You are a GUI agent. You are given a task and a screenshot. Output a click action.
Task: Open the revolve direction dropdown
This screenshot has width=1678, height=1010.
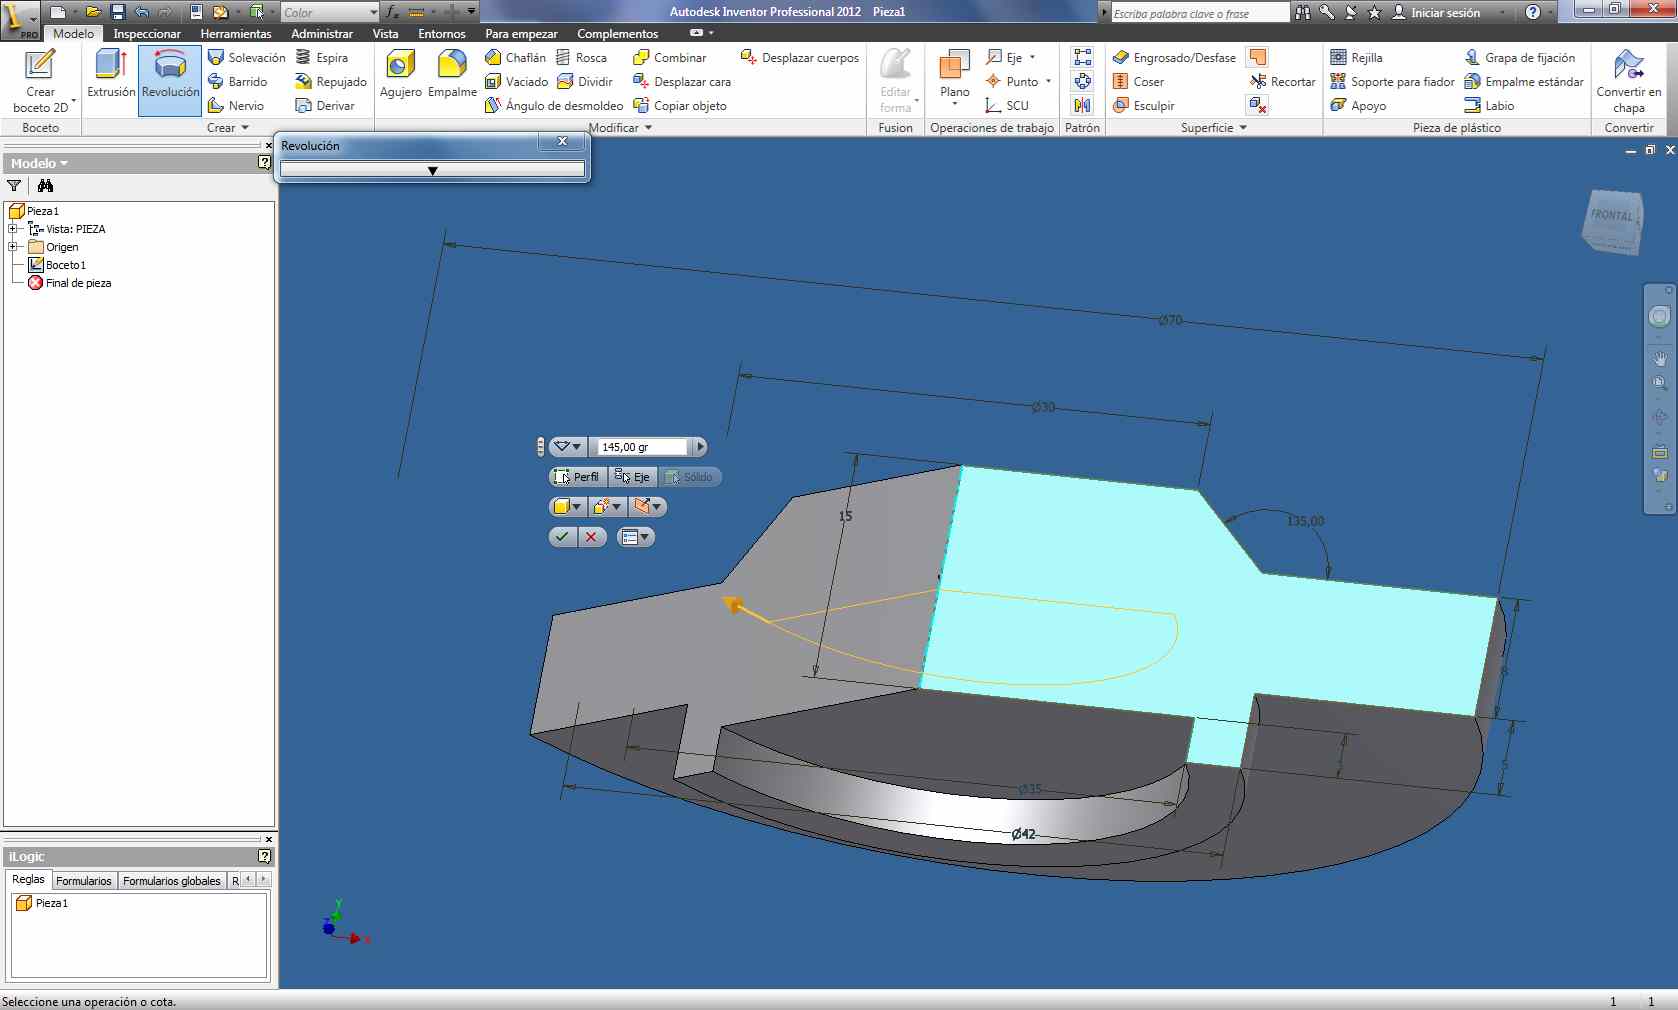648,507
